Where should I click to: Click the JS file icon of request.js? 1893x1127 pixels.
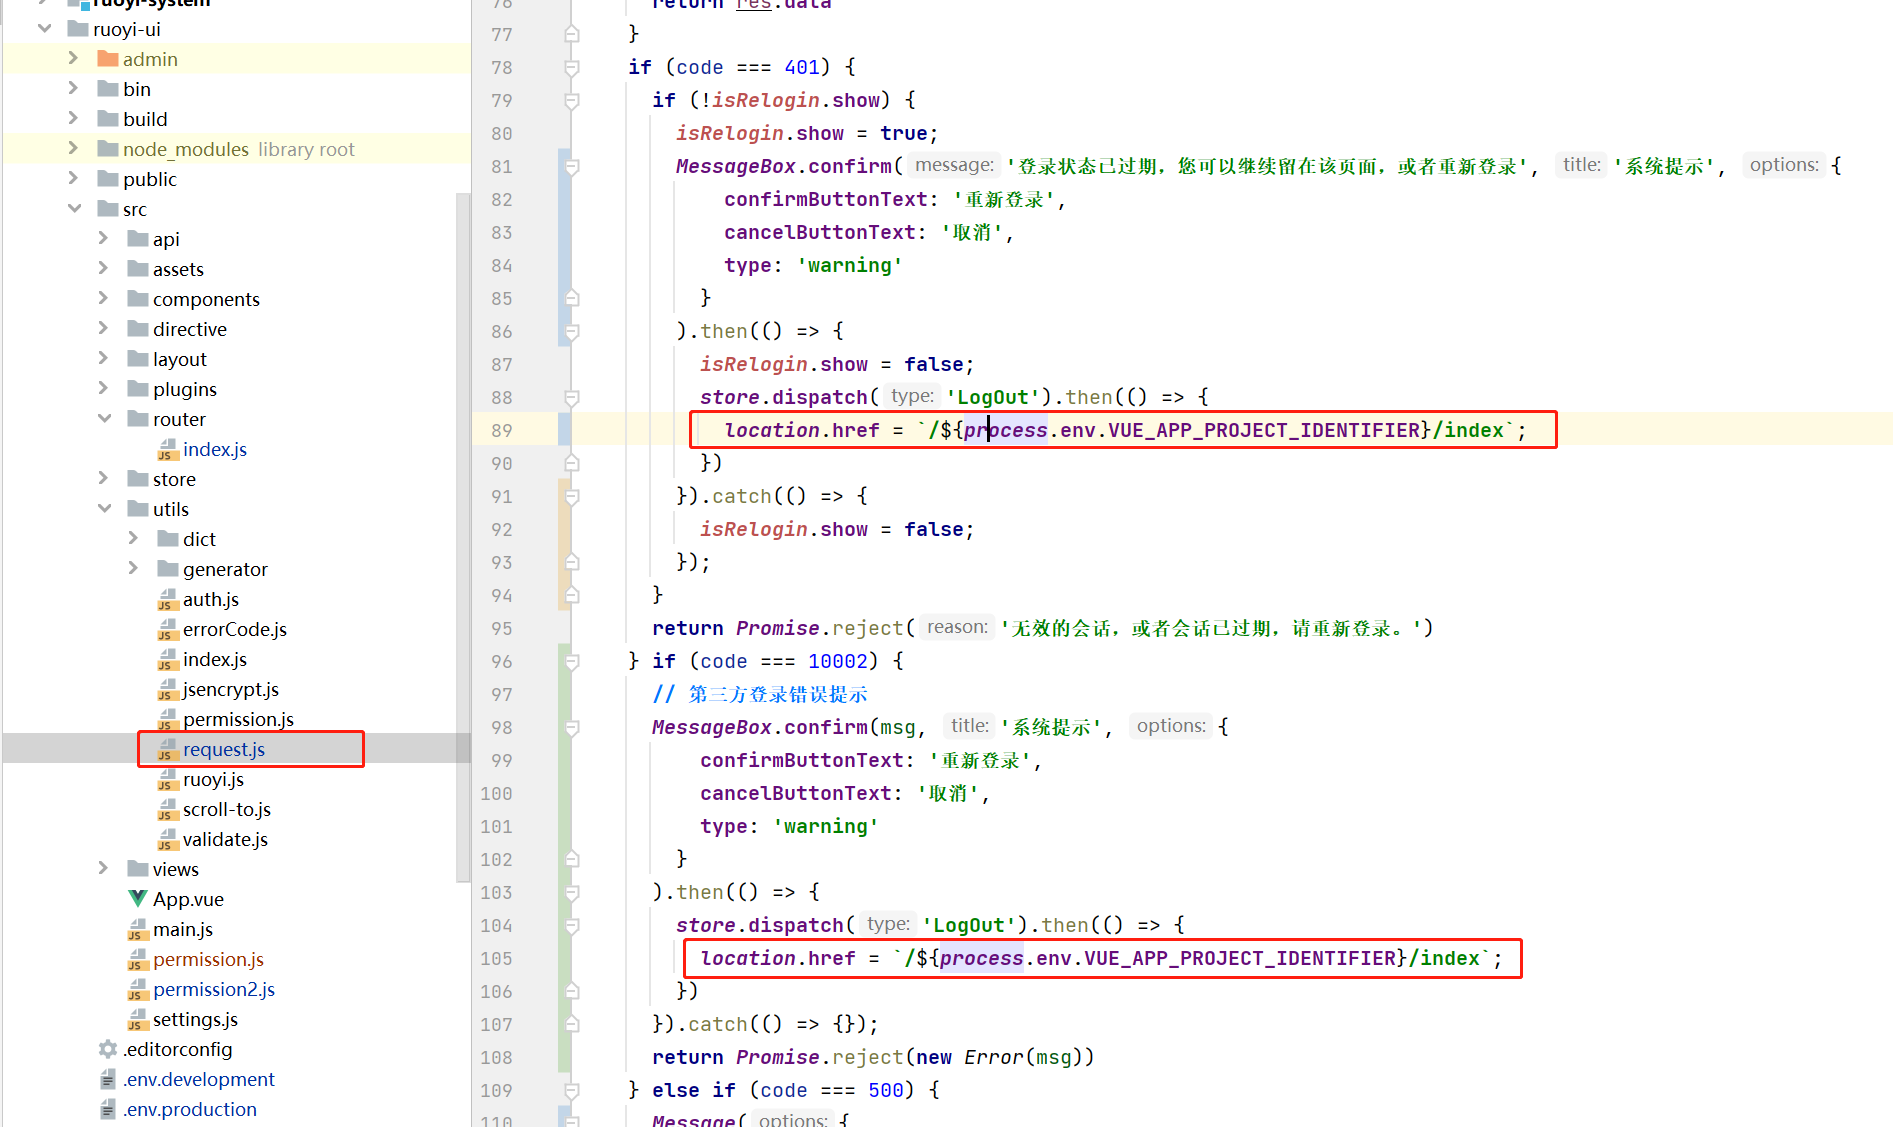pyautogui.click(x=167, y=749)
